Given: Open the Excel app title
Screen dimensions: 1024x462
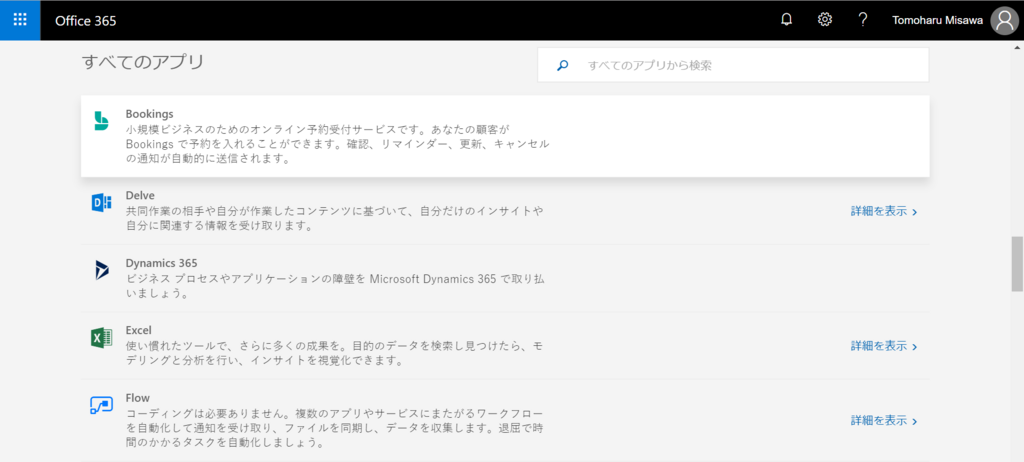Looking at the screenshot, I should 138,331.
